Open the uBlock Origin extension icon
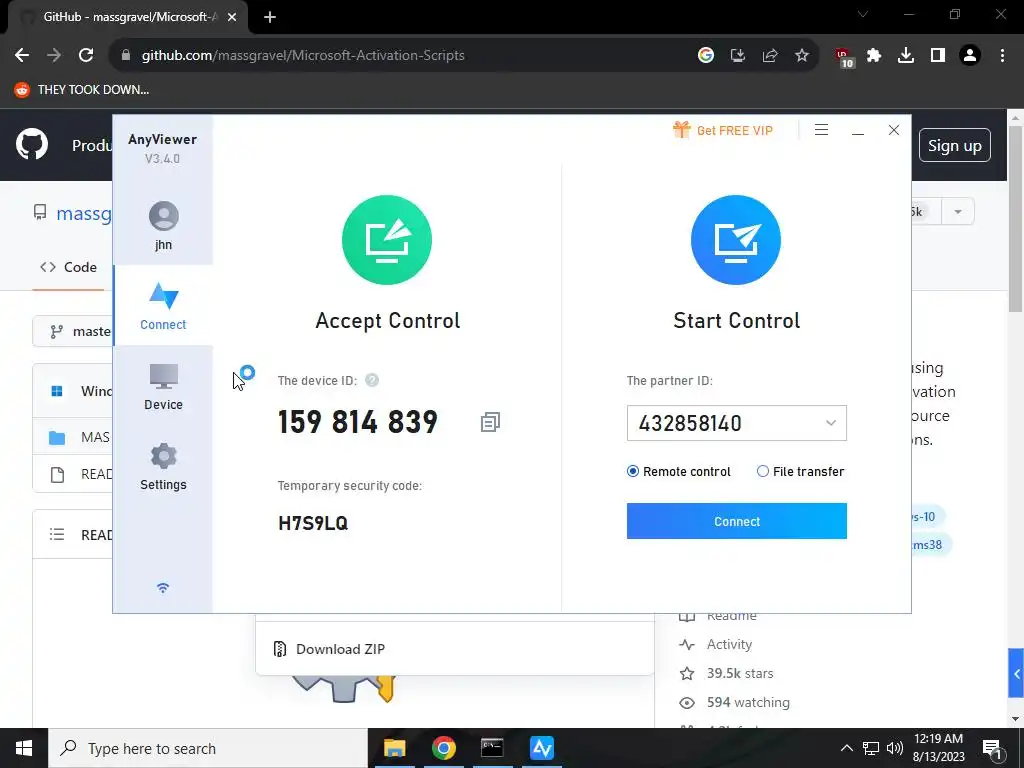 (x=844, y=57)
